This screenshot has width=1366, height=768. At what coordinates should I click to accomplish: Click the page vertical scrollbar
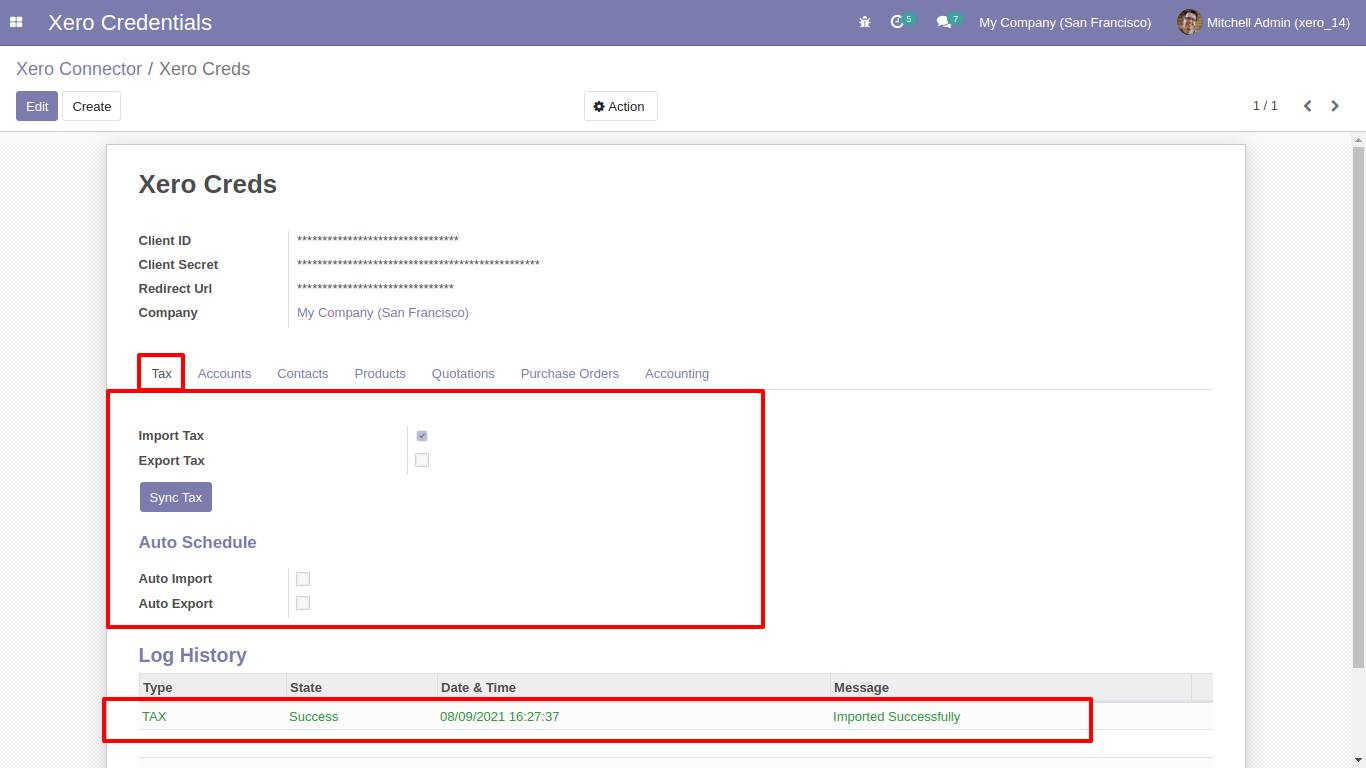(x=1358, y=407)
